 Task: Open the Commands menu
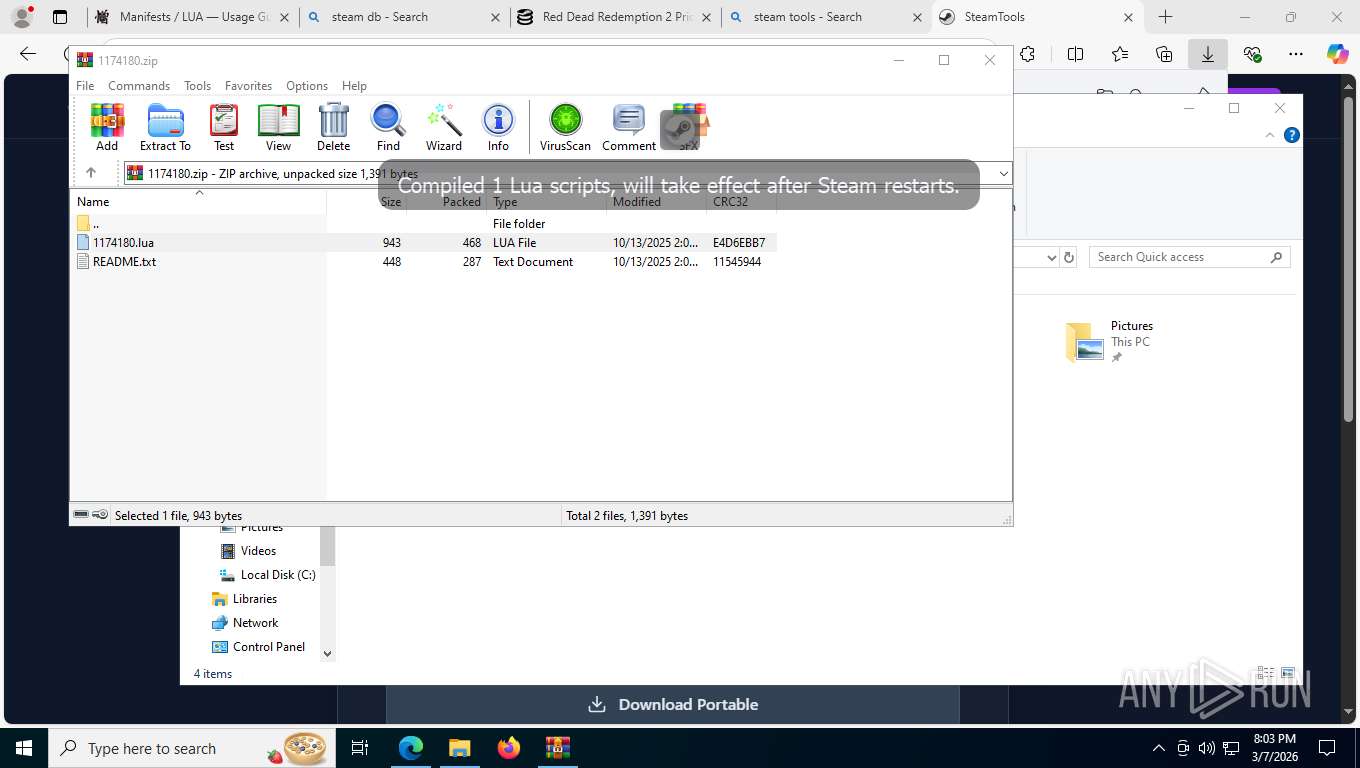click(139, 86)
